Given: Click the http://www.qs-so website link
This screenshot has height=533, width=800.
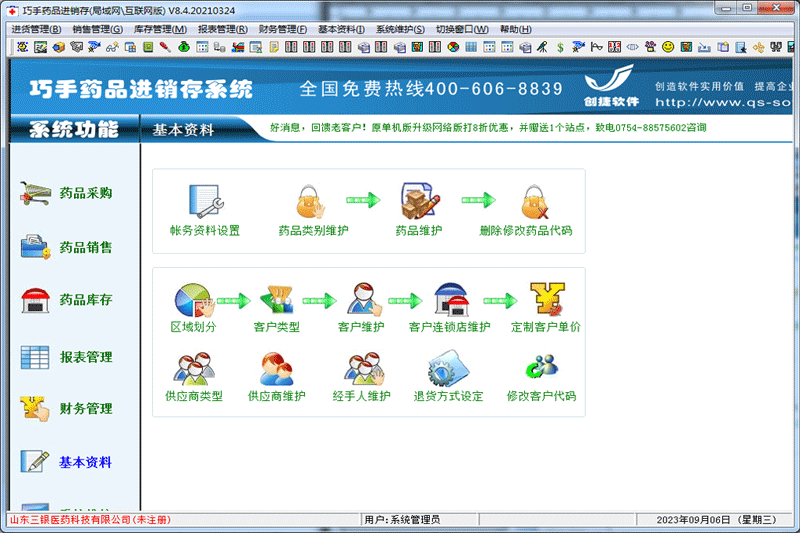Looking at the screenshot, I should (x=723, y=103).
